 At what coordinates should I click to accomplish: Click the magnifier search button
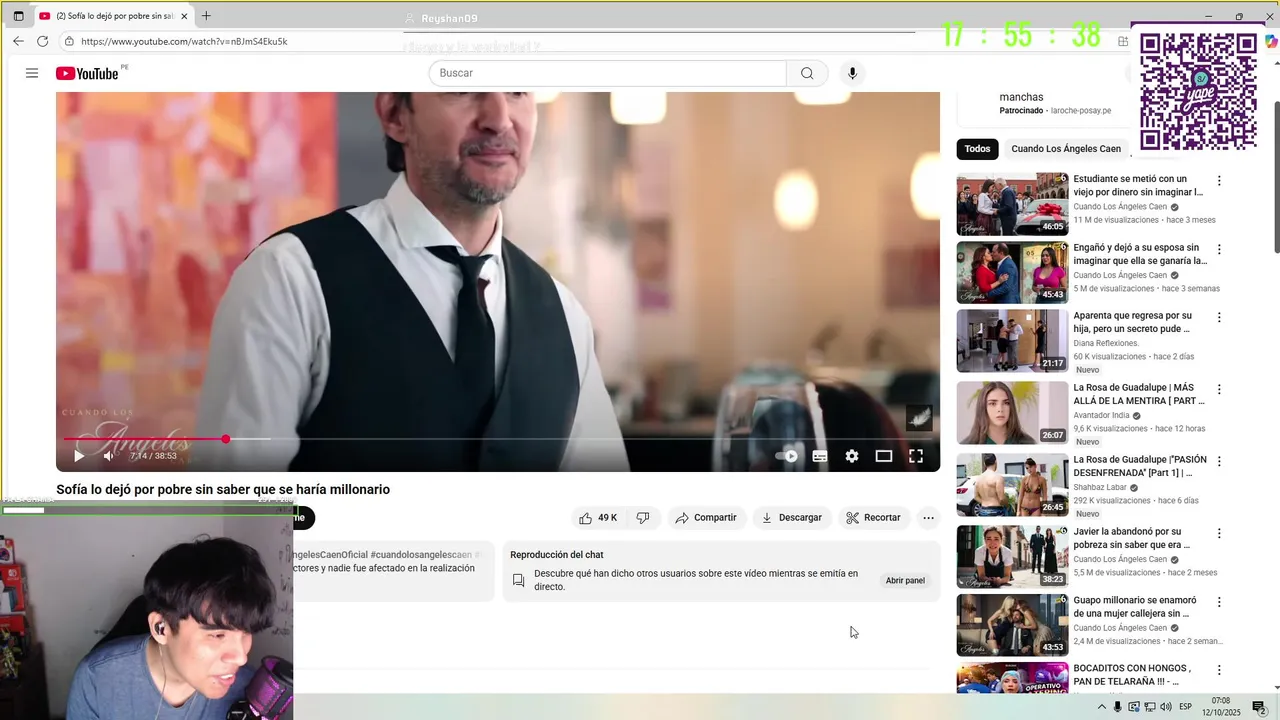pyautogui.click(x=807, y=73)
